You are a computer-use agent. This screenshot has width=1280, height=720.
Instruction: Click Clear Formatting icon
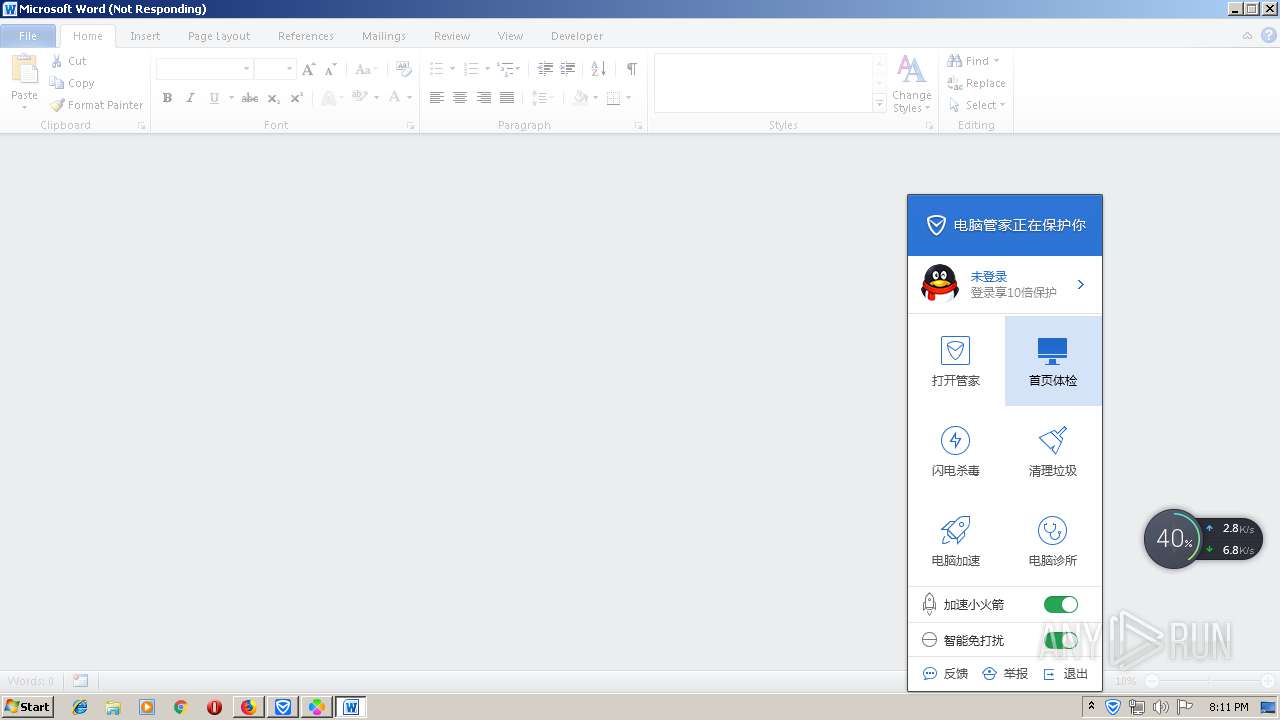(404, 69)
